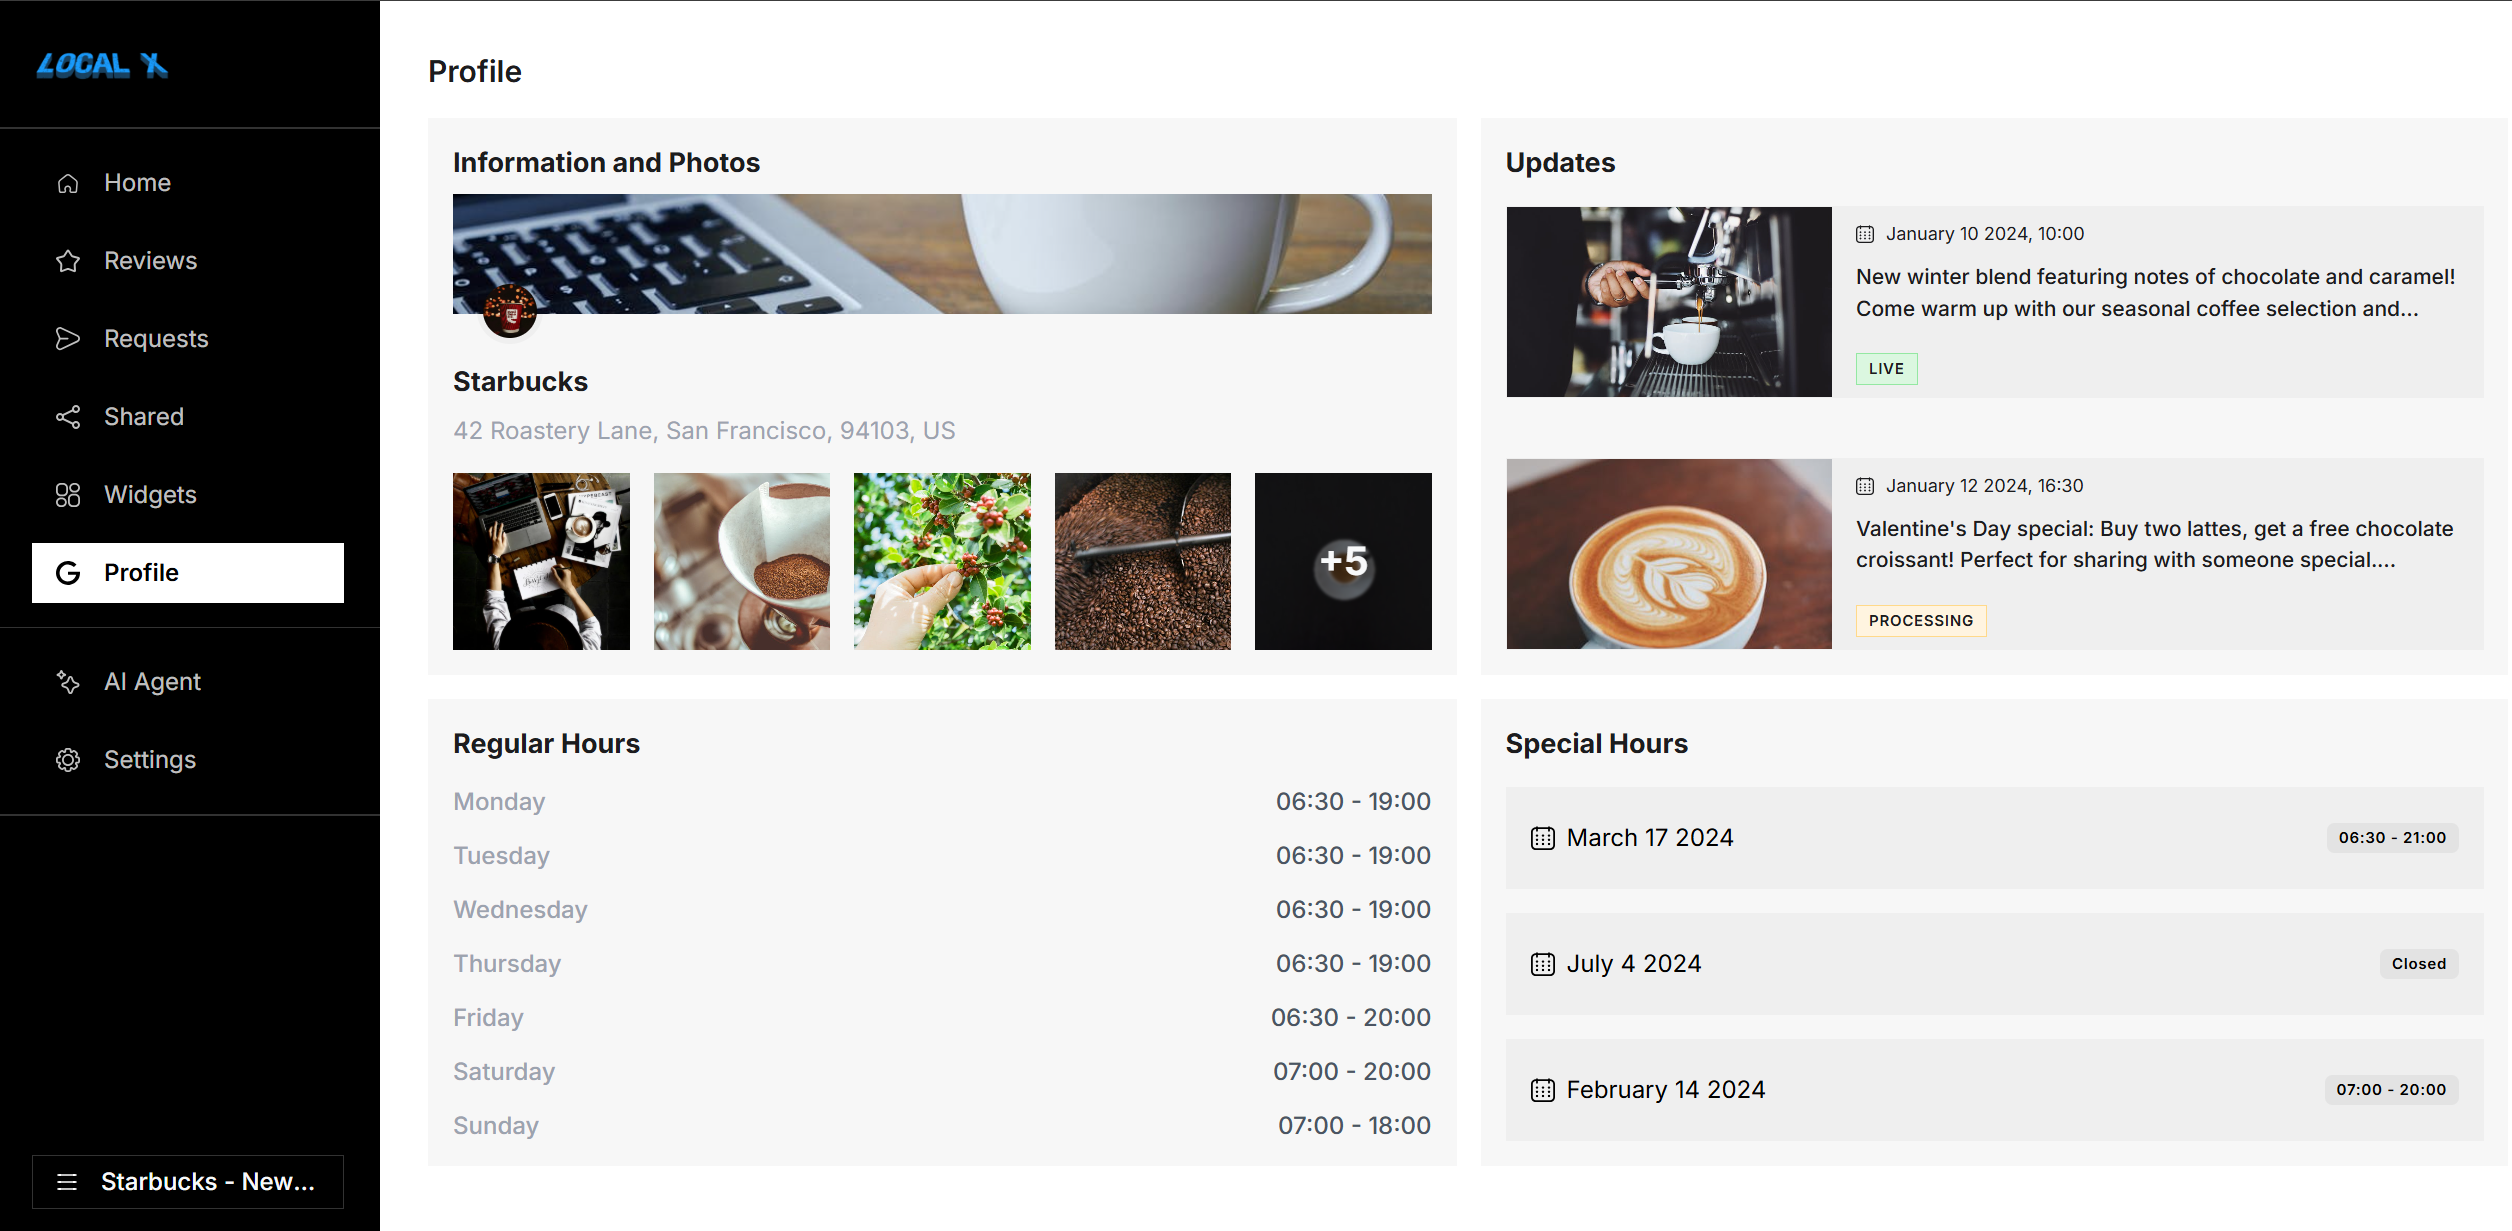Click calendar icon beside March 17 2024
Viewport: 2512px width, 1231px height.
[1543, 838]
